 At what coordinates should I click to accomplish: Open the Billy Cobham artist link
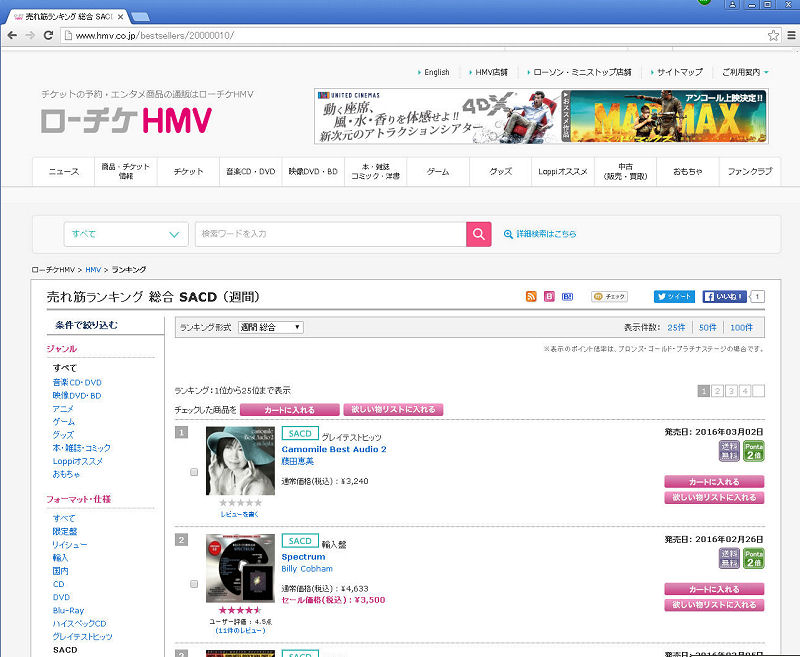307,569
